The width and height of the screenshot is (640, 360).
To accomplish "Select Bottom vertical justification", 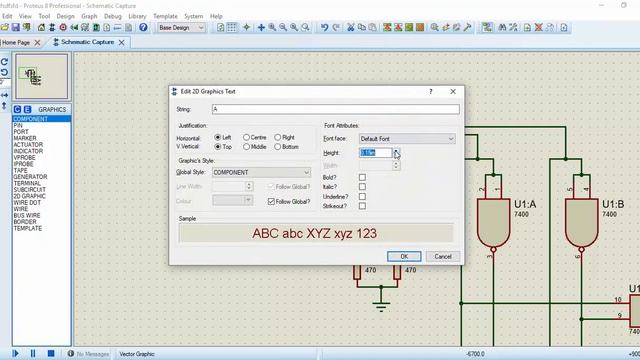I will click(x=278, y=147).
